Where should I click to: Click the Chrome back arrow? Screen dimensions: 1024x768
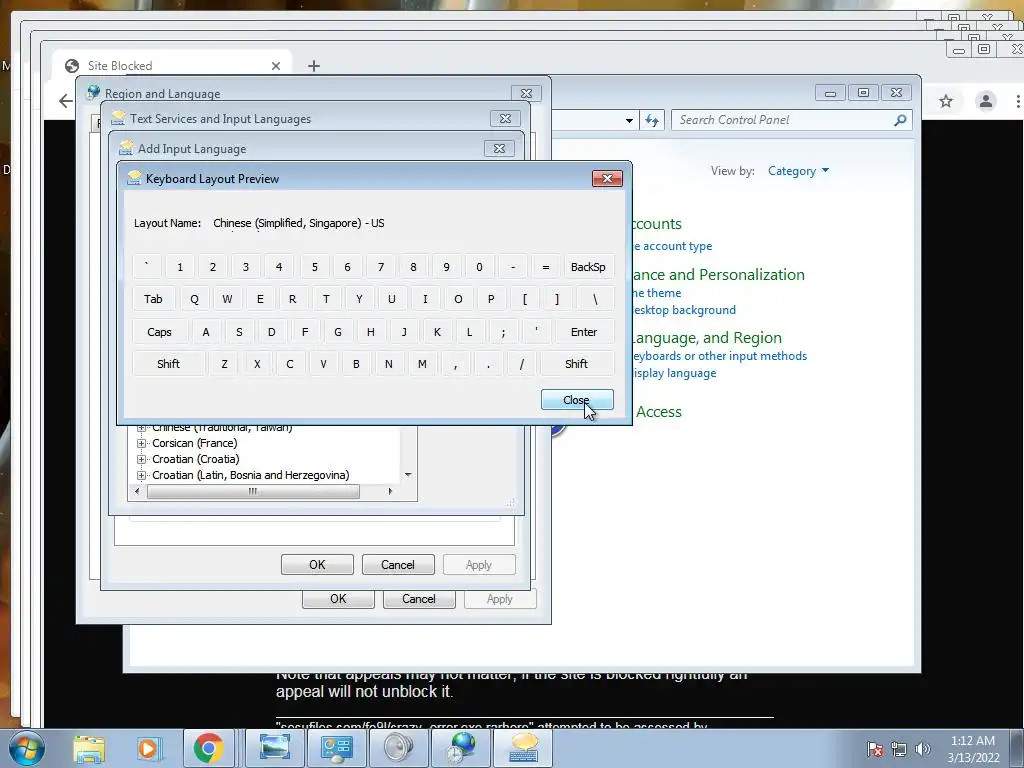point(65,101)
